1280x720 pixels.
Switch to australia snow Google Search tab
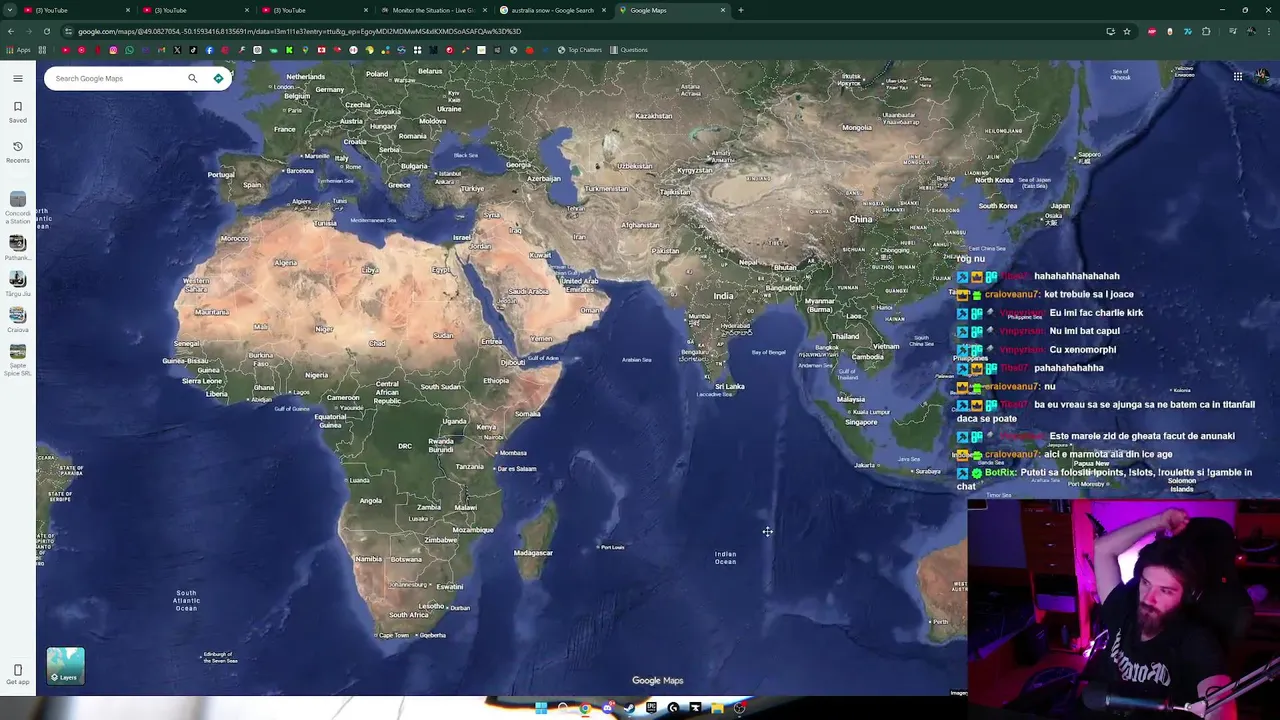[551, 10]
